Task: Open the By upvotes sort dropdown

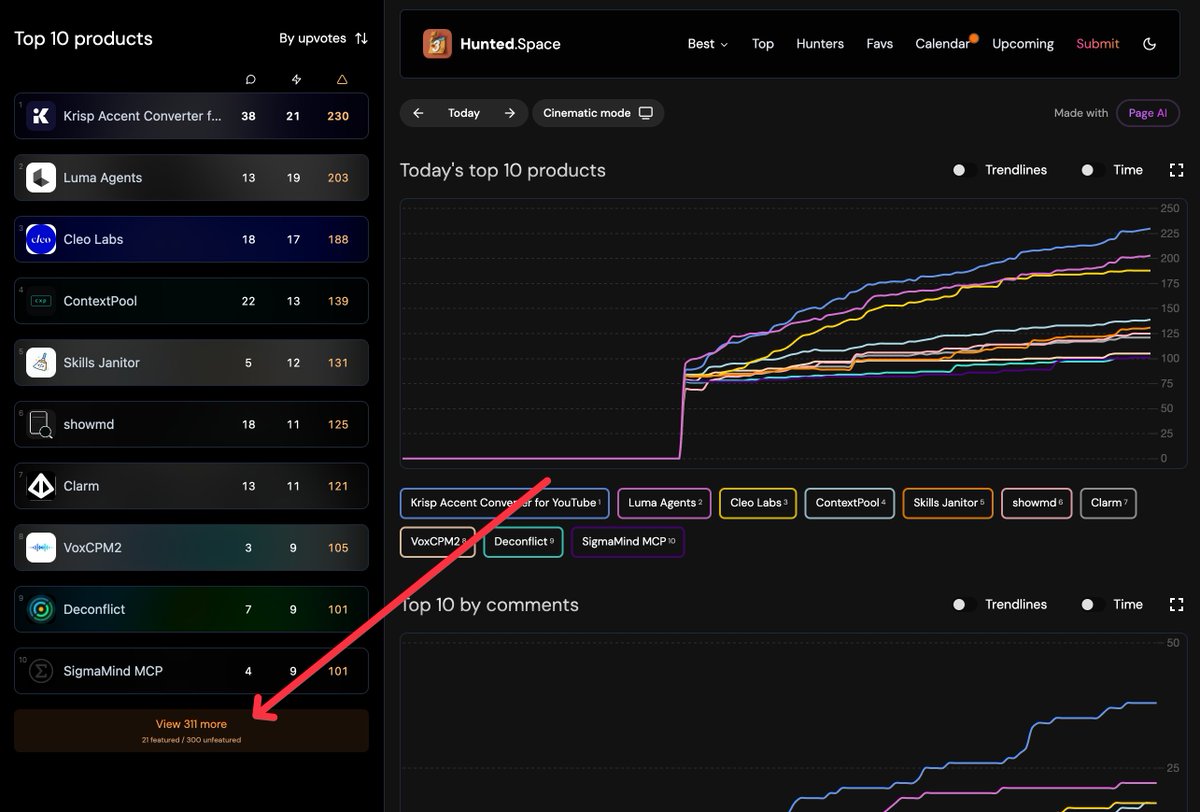Action: point(323,38)
